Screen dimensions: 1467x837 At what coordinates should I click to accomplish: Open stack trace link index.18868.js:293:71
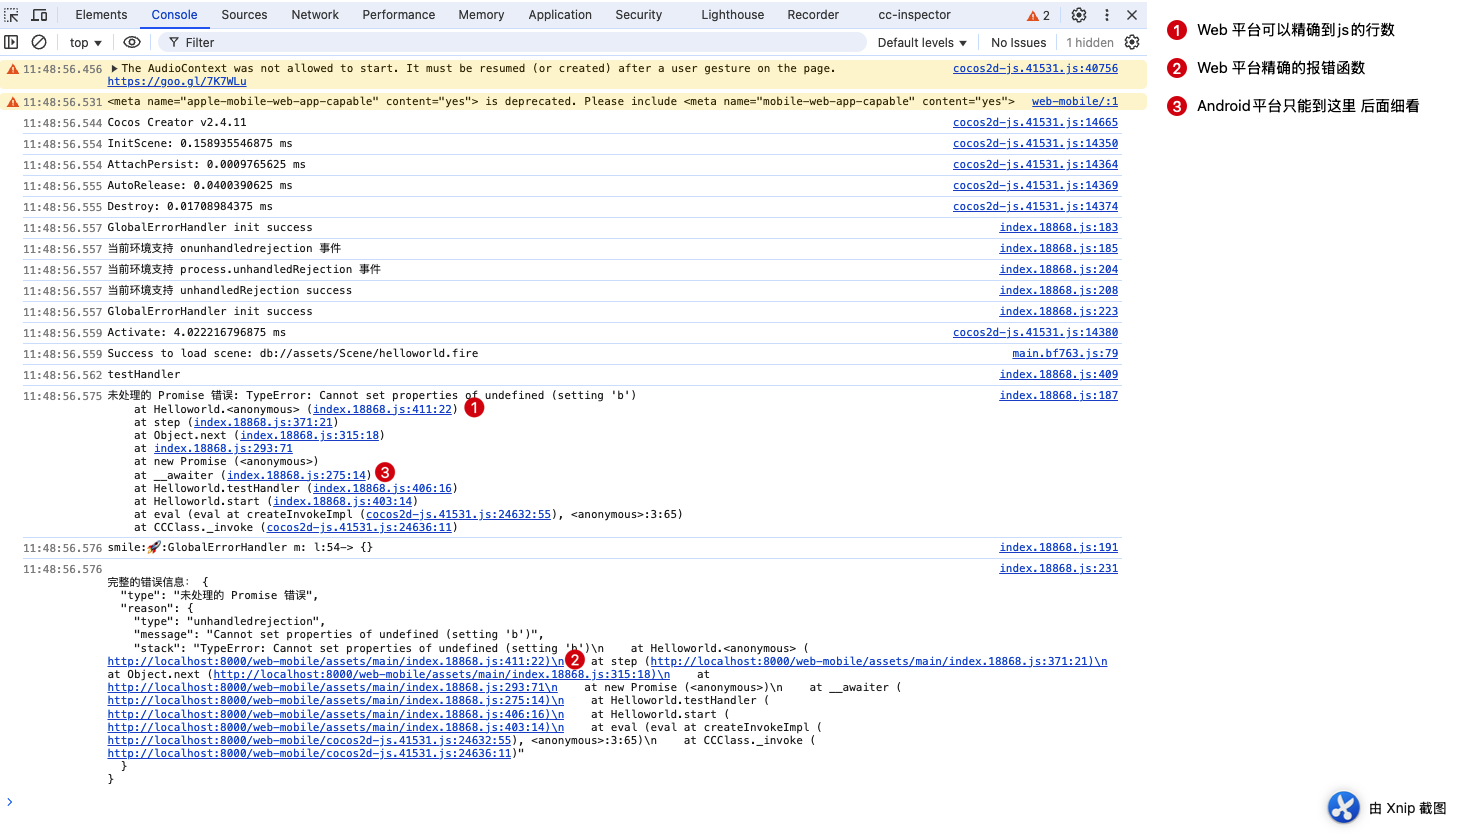pyautogui.click(x=223, y=449)
